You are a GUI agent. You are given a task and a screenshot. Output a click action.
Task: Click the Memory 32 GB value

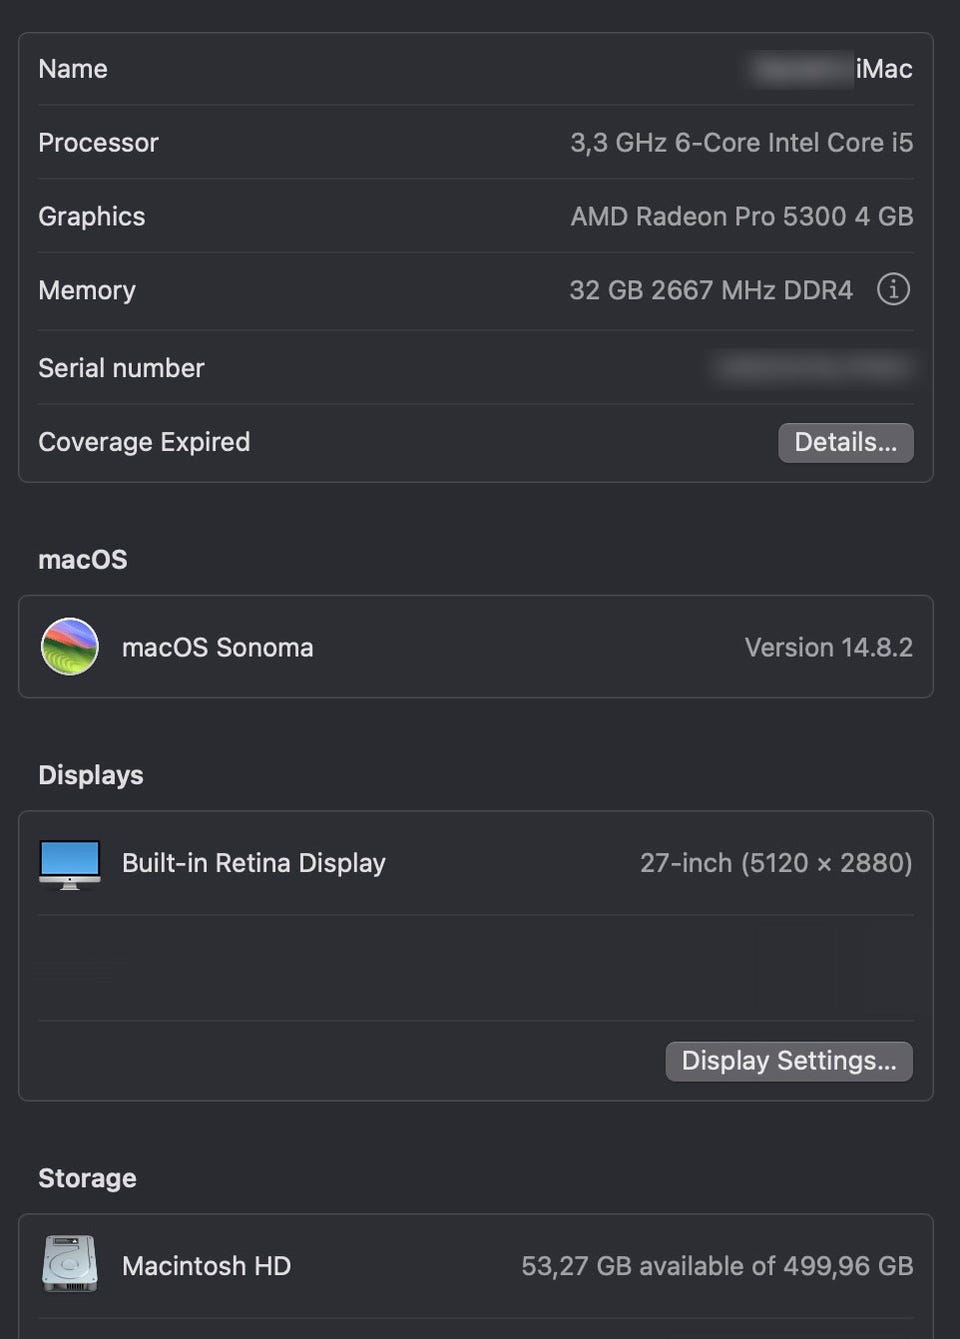tap(710, 291)
